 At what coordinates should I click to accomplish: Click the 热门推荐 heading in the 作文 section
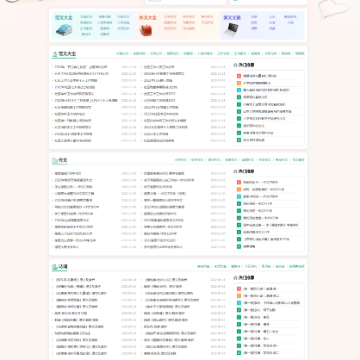tap(246, 172)
